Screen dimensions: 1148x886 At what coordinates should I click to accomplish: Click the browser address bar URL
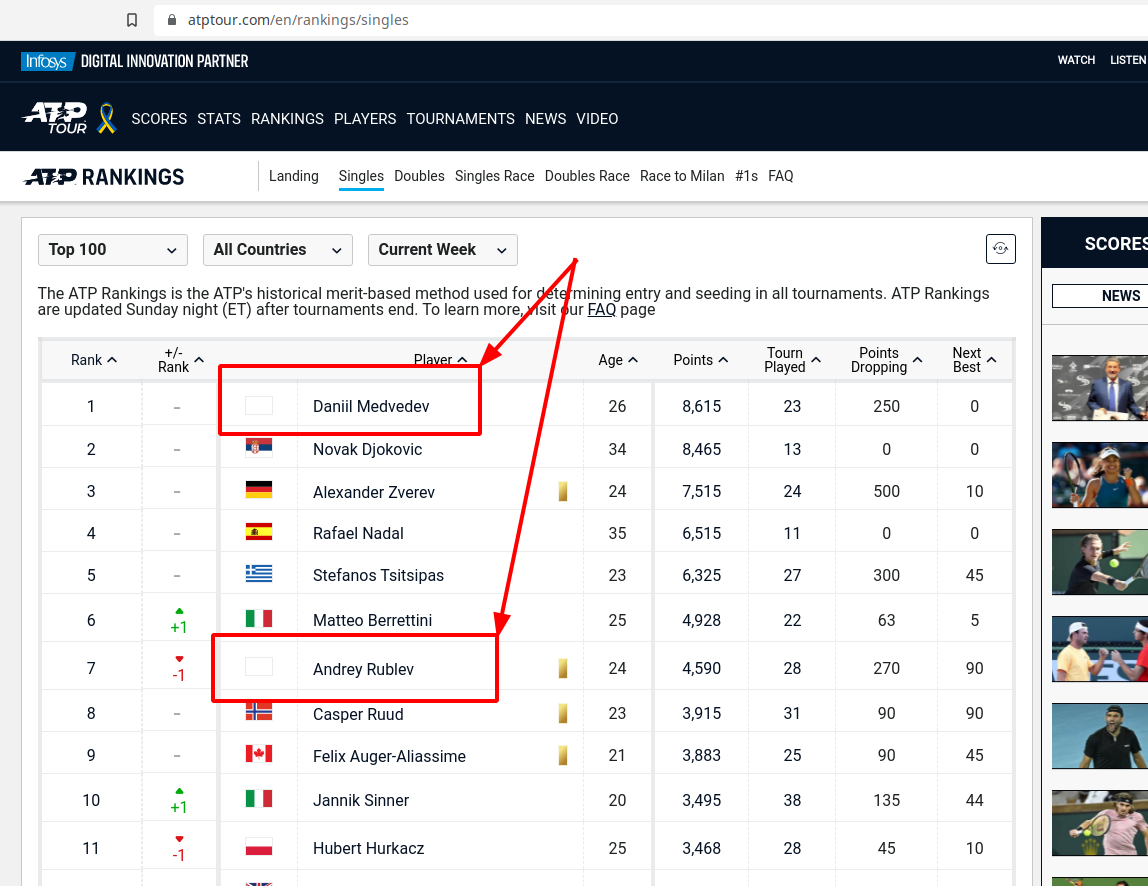[x=298, y=20]
